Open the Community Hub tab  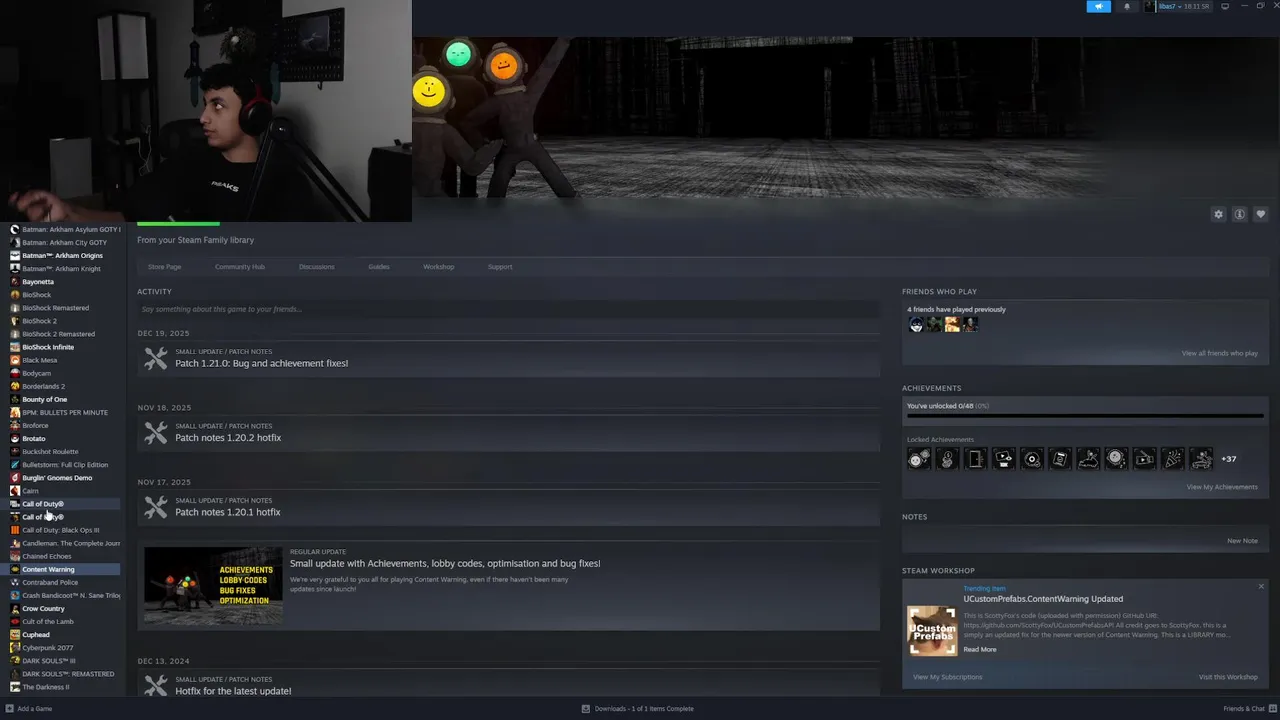(x=240, y=267)
